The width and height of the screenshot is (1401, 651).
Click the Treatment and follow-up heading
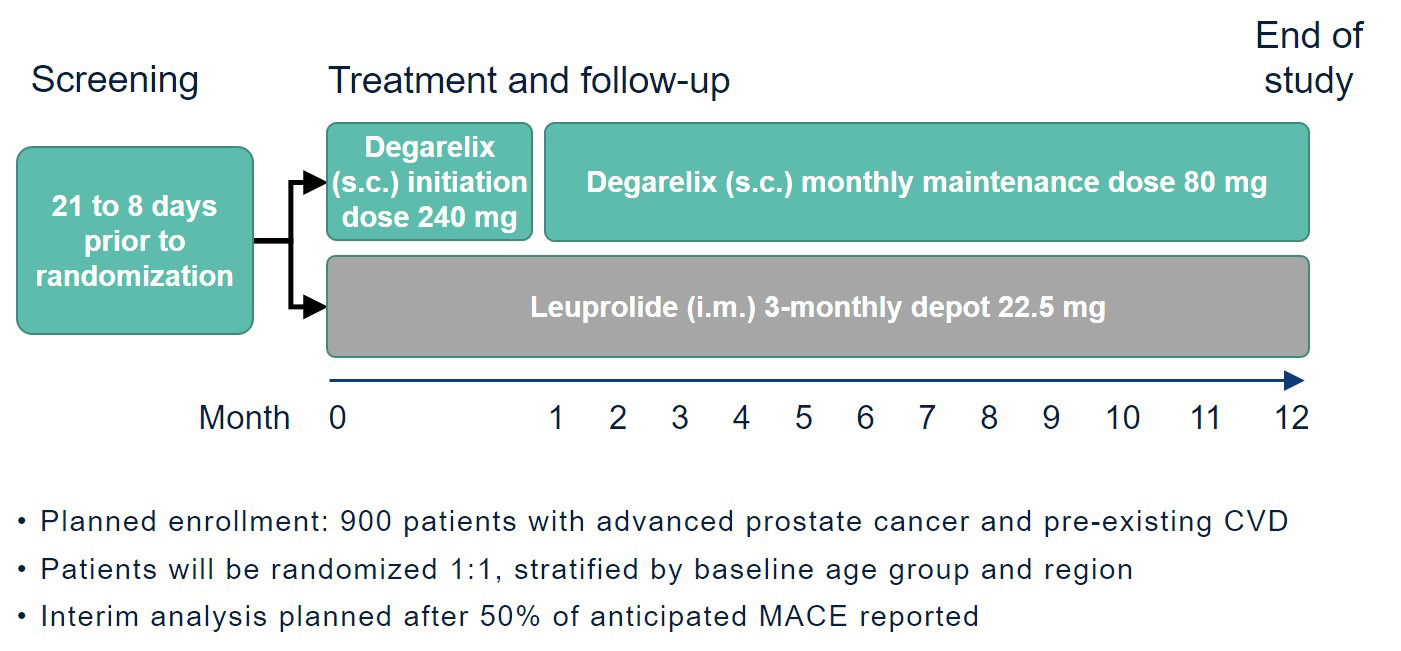(x=529, y=80)
